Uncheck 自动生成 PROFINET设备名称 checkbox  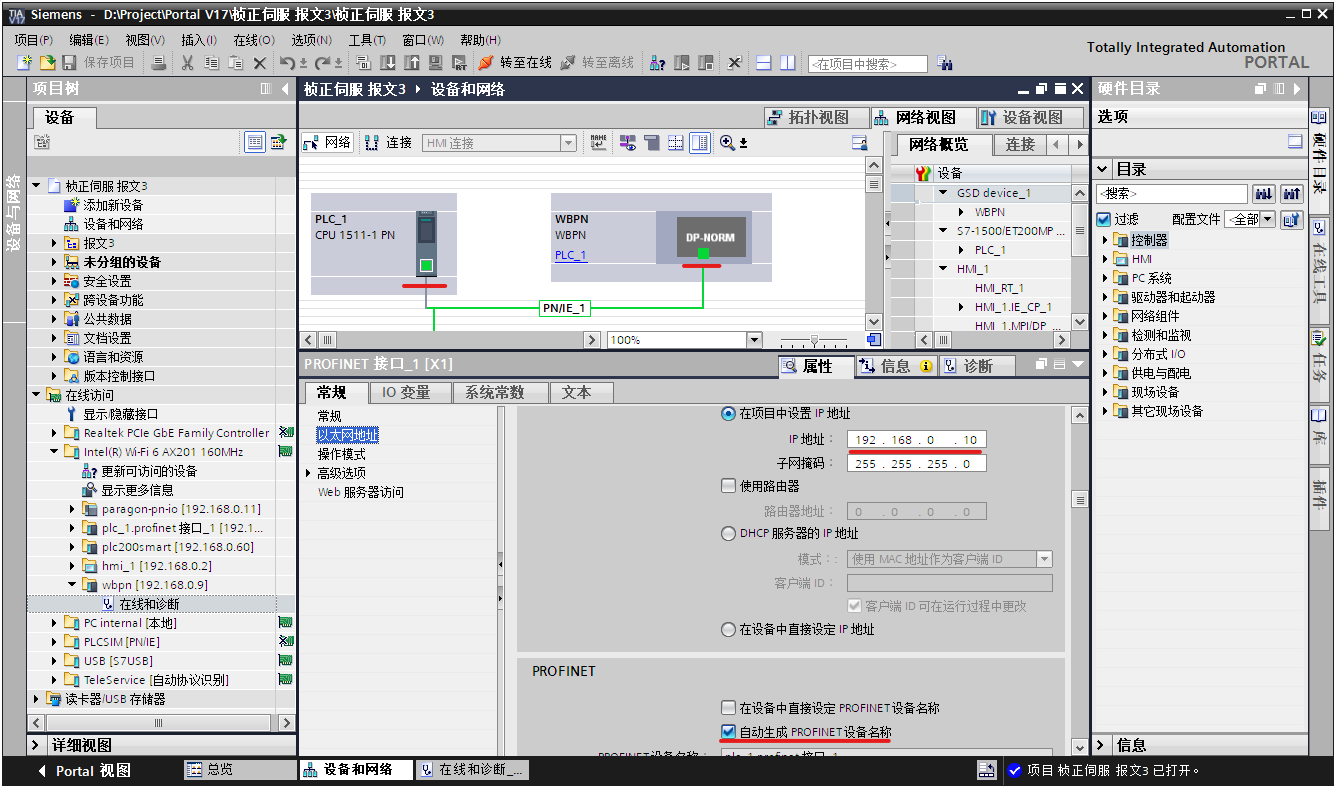728,732
